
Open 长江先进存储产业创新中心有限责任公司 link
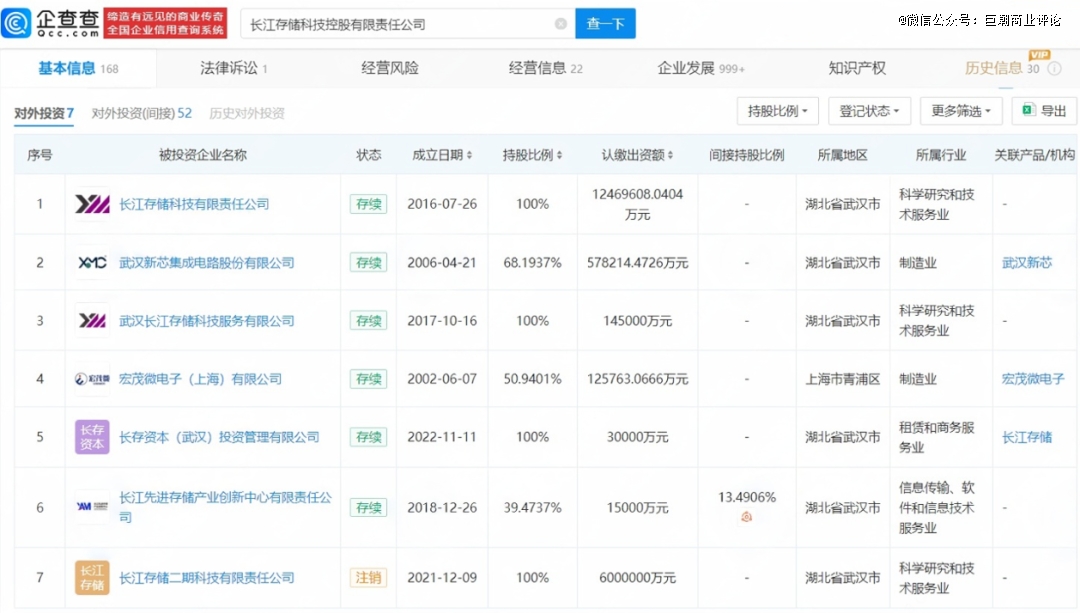tap(225, 507)
